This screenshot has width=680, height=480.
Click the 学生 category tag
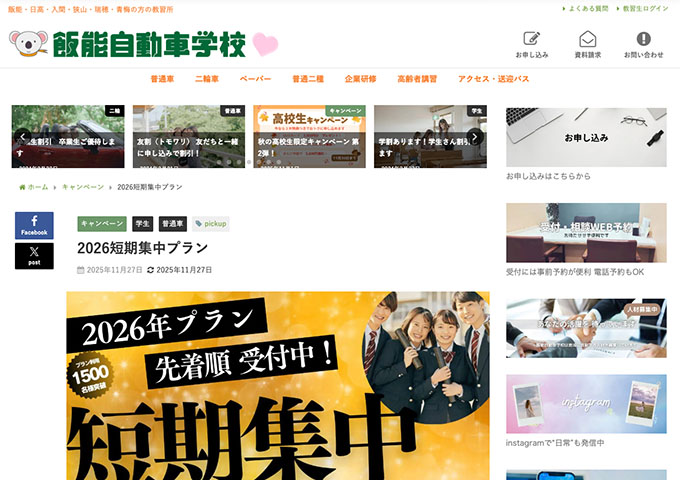coord(142,224)
